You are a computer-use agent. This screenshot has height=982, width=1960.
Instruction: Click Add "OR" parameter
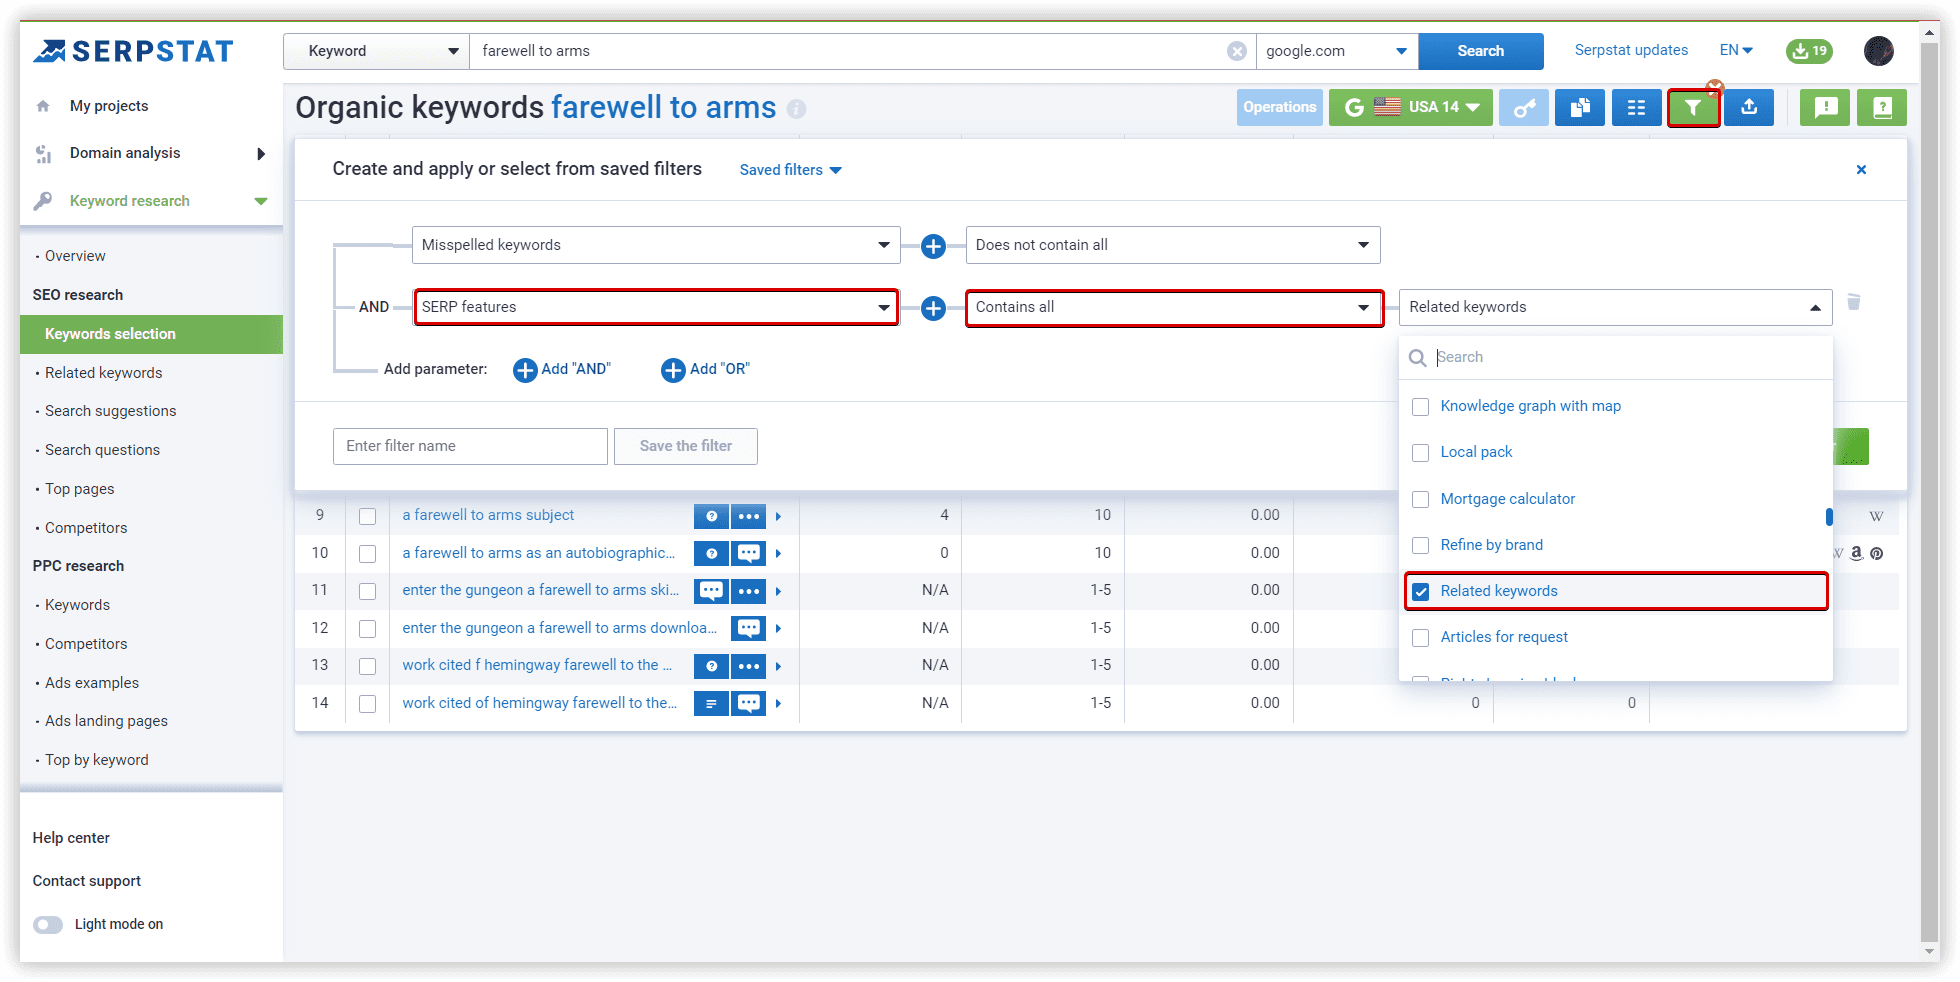point(706,370)
